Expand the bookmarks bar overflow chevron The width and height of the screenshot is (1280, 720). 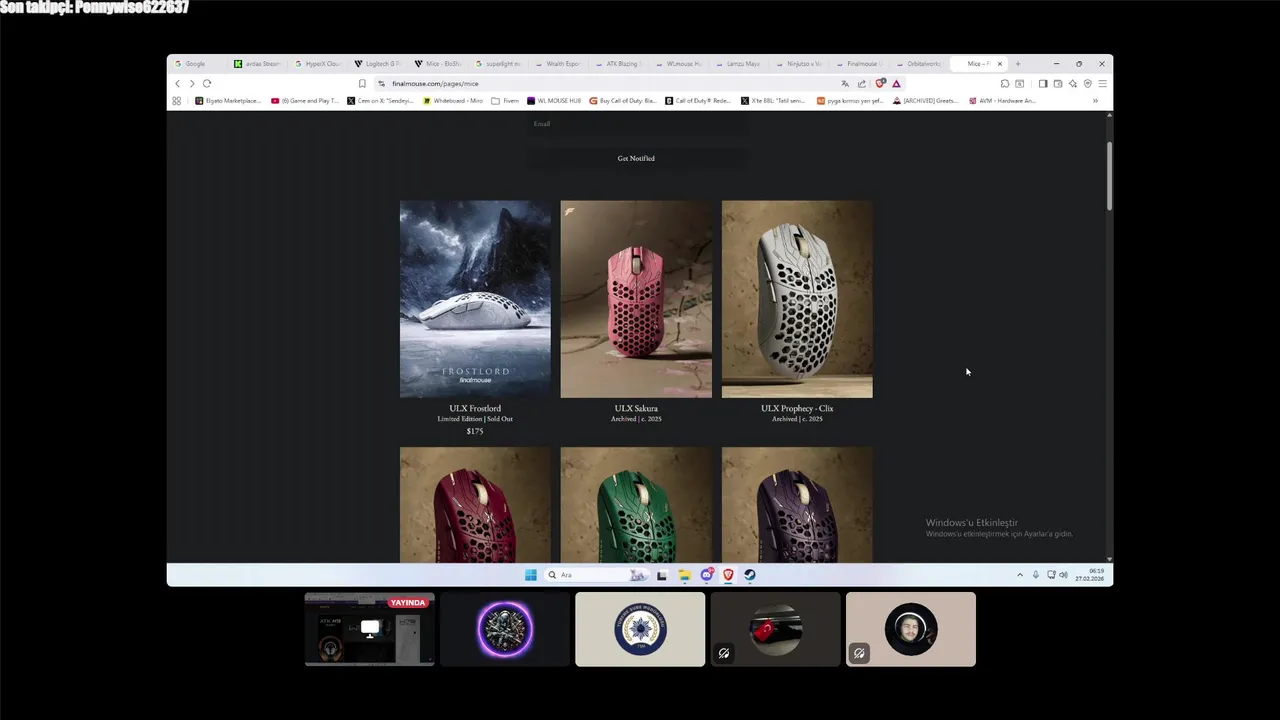click(x=1095, y=101)
